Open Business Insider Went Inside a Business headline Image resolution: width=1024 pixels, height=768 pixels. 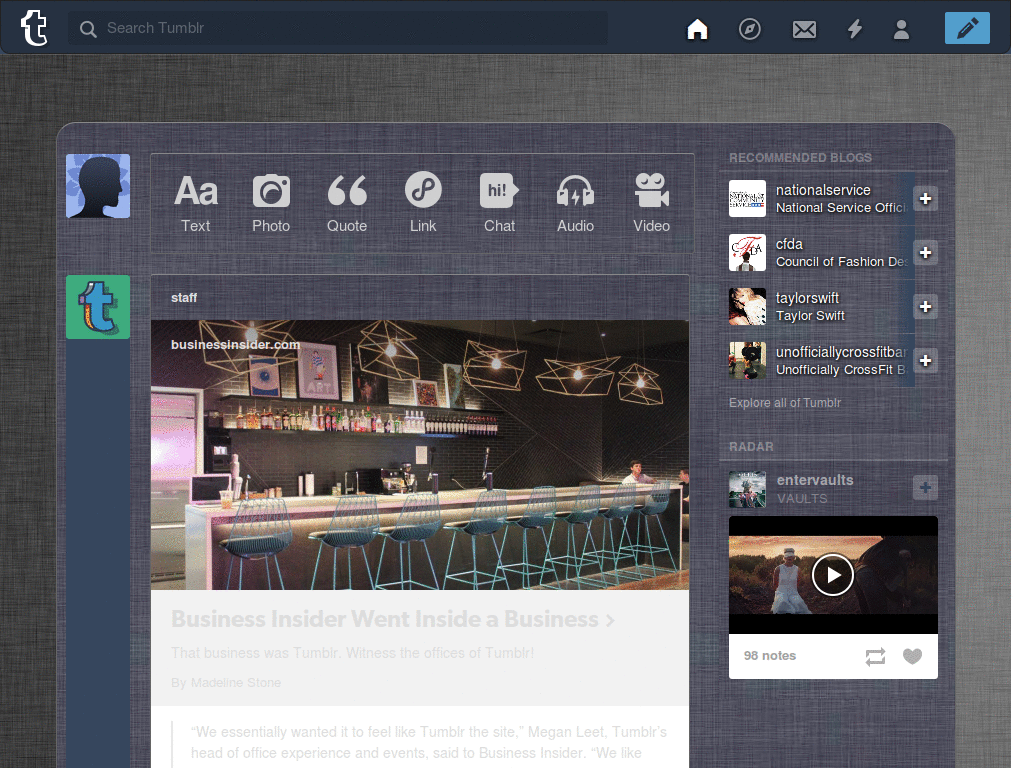pos(392,619)
